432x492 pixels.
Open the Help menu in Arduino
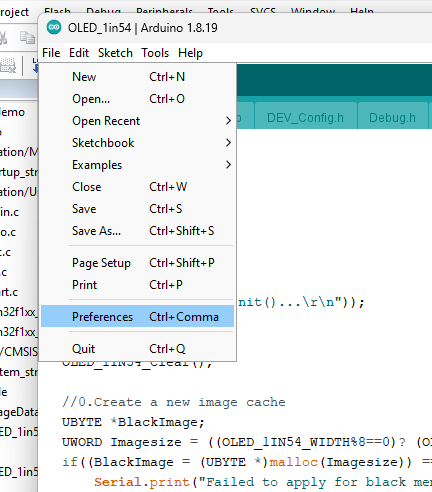(190, 53)
